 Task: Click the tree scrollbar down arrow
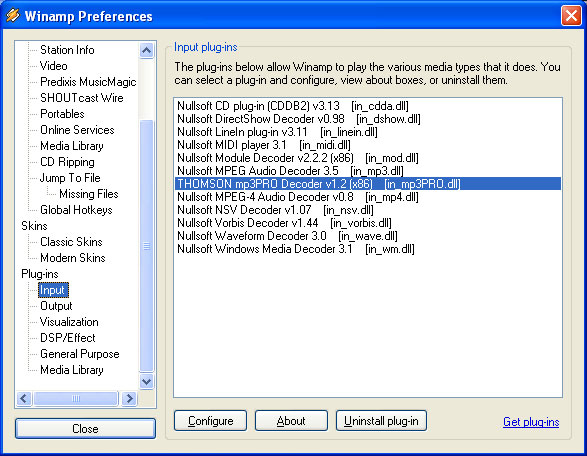point(146,381)
